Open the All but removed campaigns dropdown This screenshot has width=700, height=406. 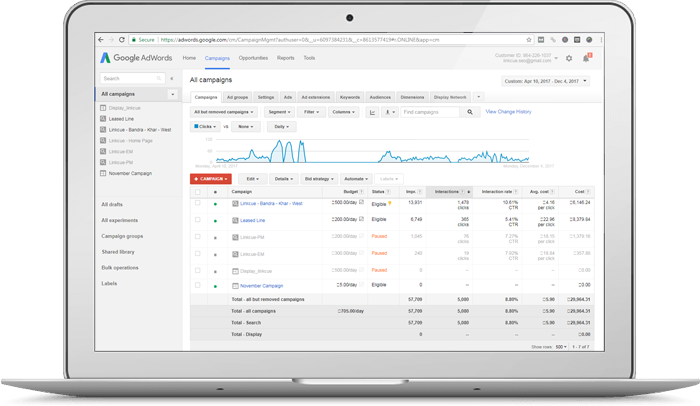point(224,112)
